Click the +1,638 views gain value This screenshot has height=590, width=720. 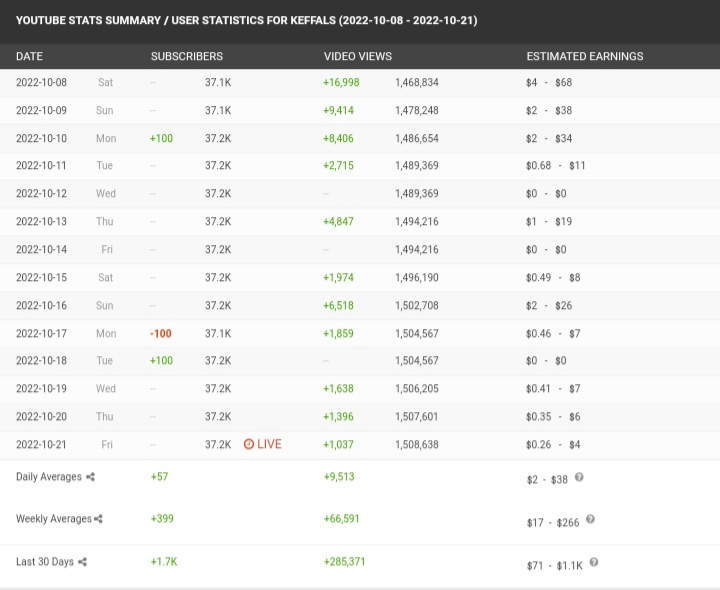coord(338,389)
